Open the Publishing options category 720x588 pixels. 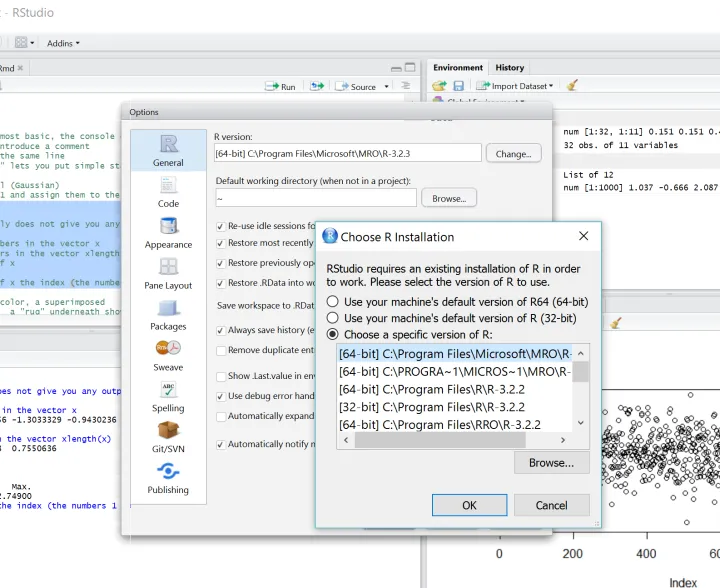click(x=168, y=478)
